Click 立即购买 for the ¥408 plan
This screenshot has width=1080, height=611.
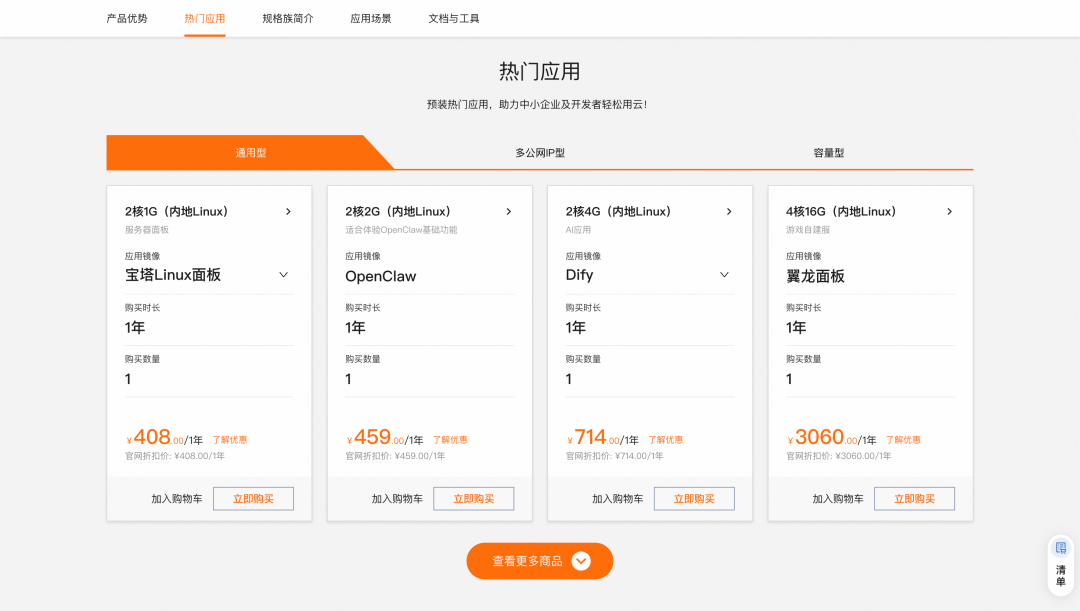tap(253, 499)
